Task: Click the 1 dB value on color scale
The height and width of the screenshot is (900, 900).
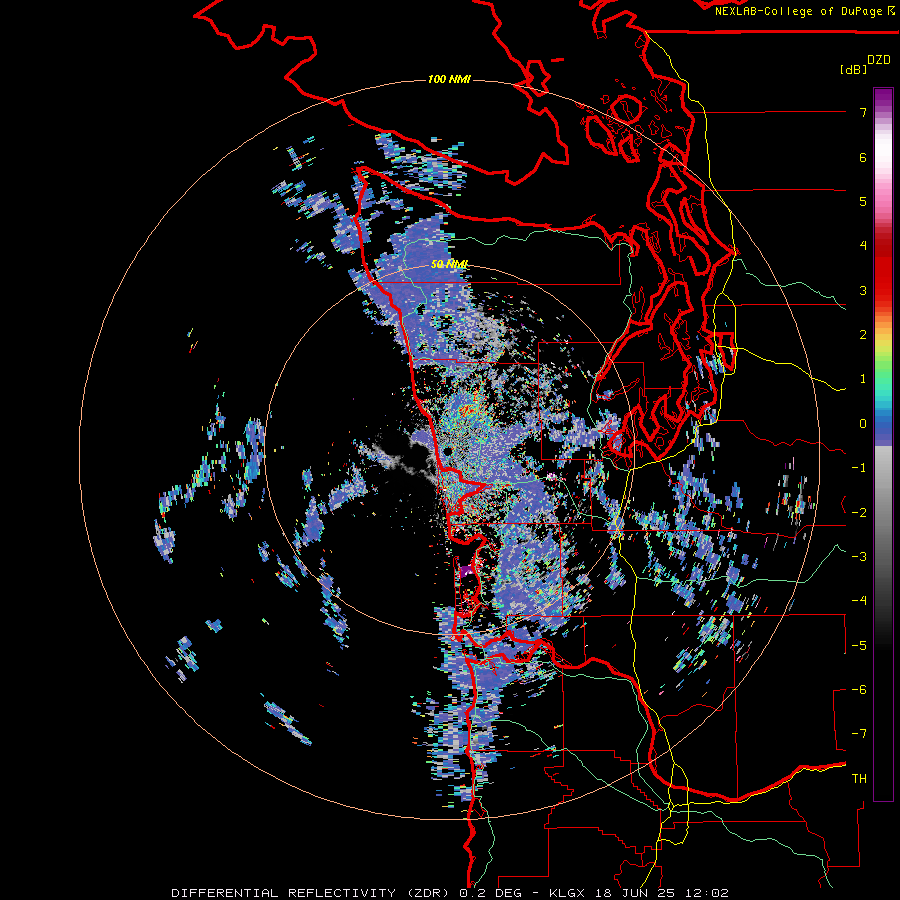Action: point(863,379)
